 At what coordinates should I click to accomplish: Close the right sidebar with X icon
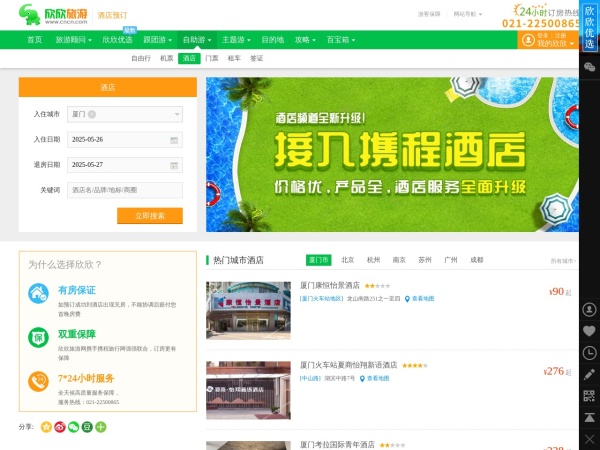point(589,439)
